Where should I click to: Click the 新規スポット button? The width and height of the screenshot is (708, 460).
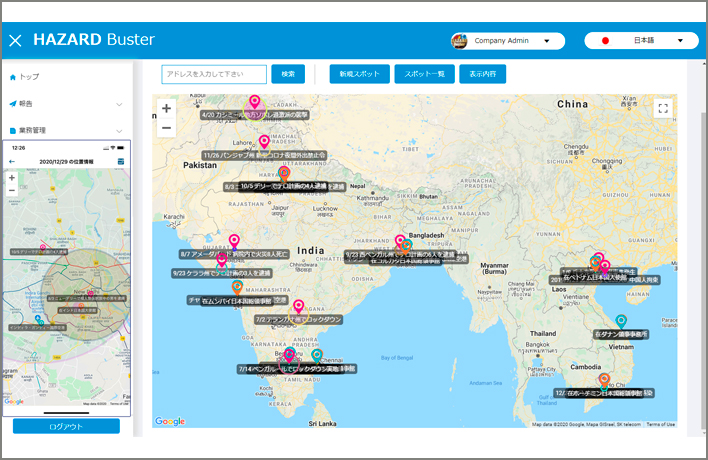click(x=359, y=74)
